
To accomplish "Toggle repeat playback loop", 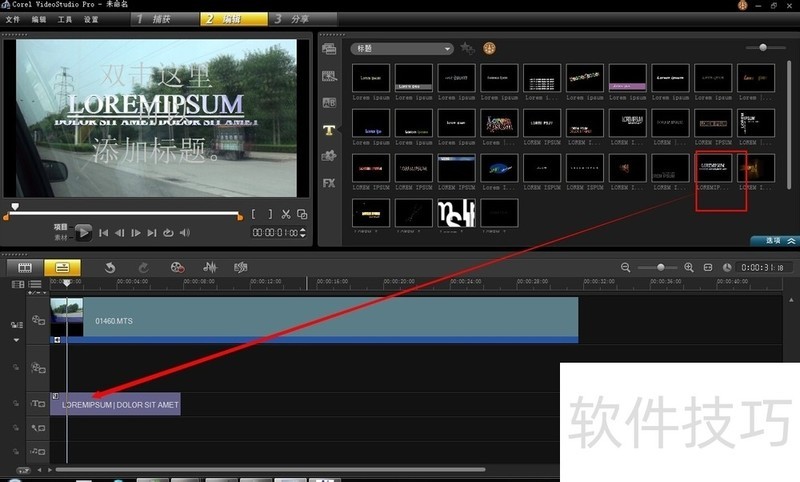I will tap(168, 233).
